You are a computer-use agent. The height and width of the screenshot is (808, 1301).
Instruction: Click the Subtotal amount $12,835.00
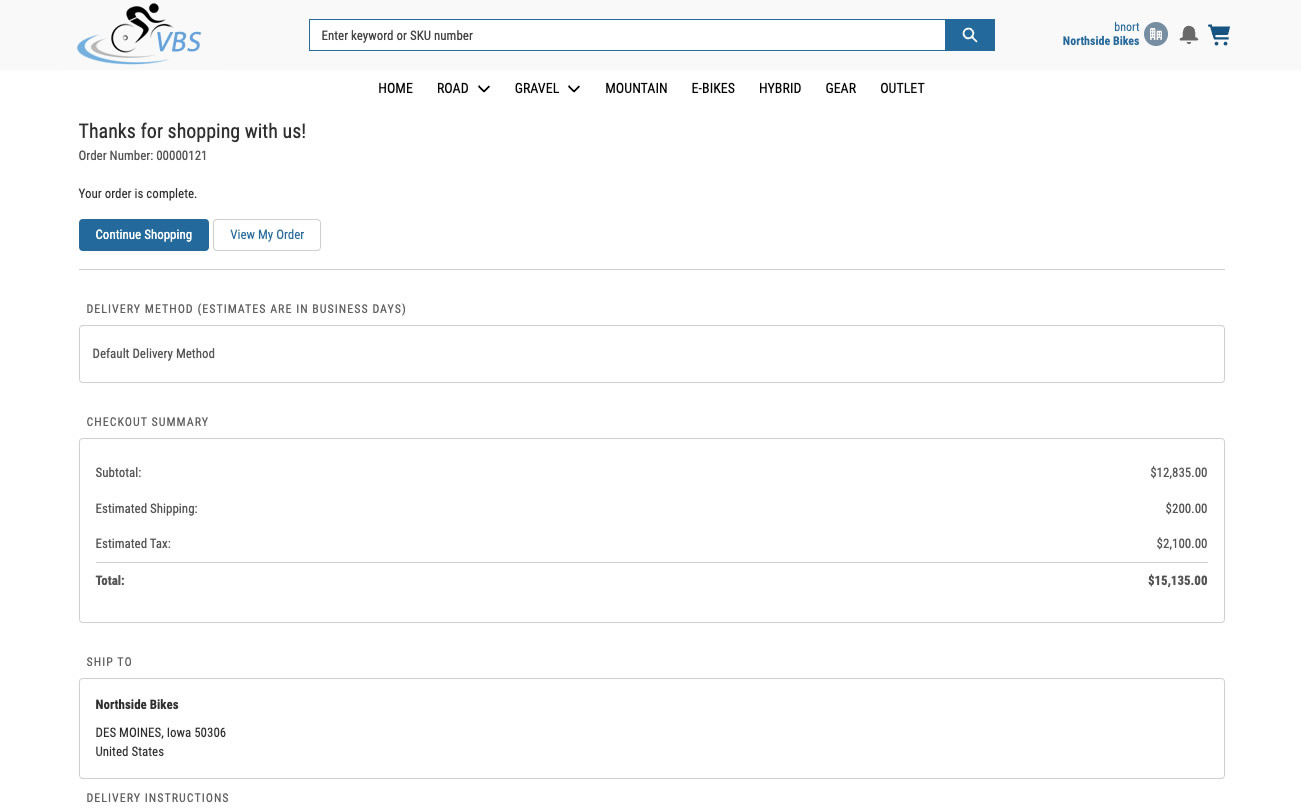(x=1178, y=473)
